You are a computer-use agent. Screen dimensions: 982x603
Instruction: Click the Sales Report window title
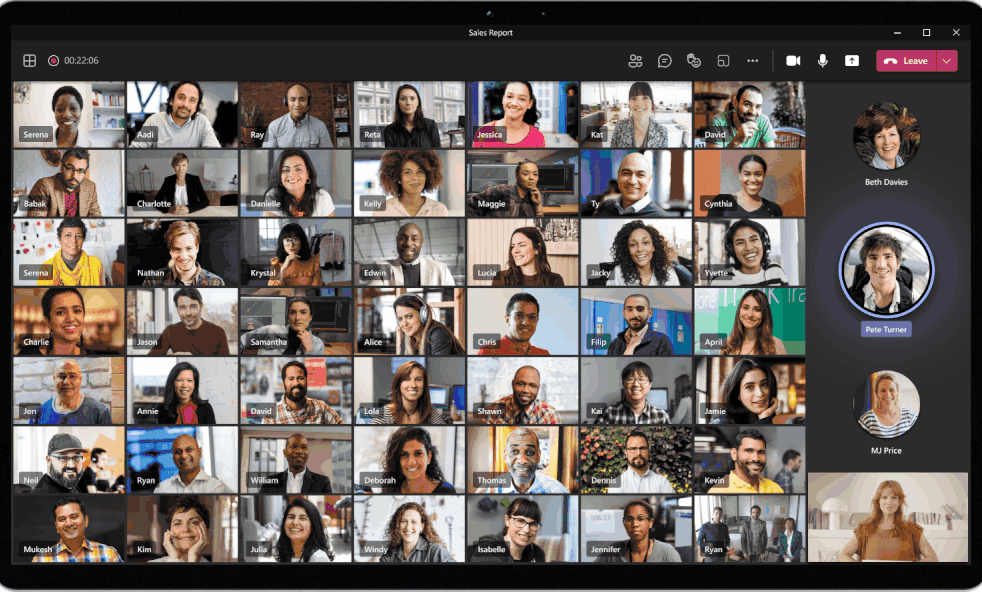point(490,33)
